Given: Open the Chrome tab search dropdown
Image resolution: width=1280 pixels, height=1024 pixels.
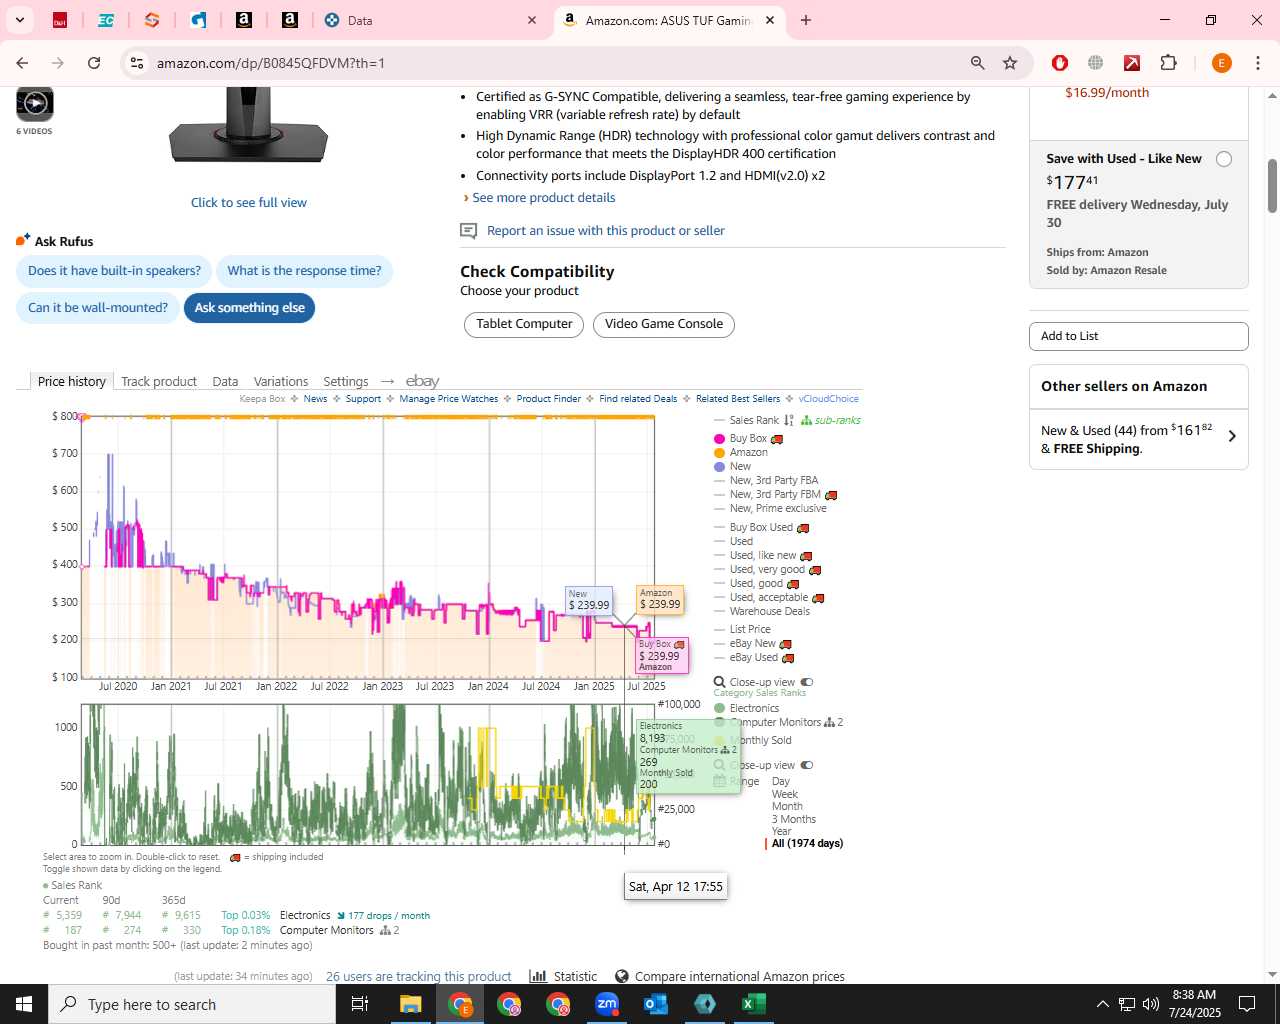Looking at the screenshot, I should 20,20.
